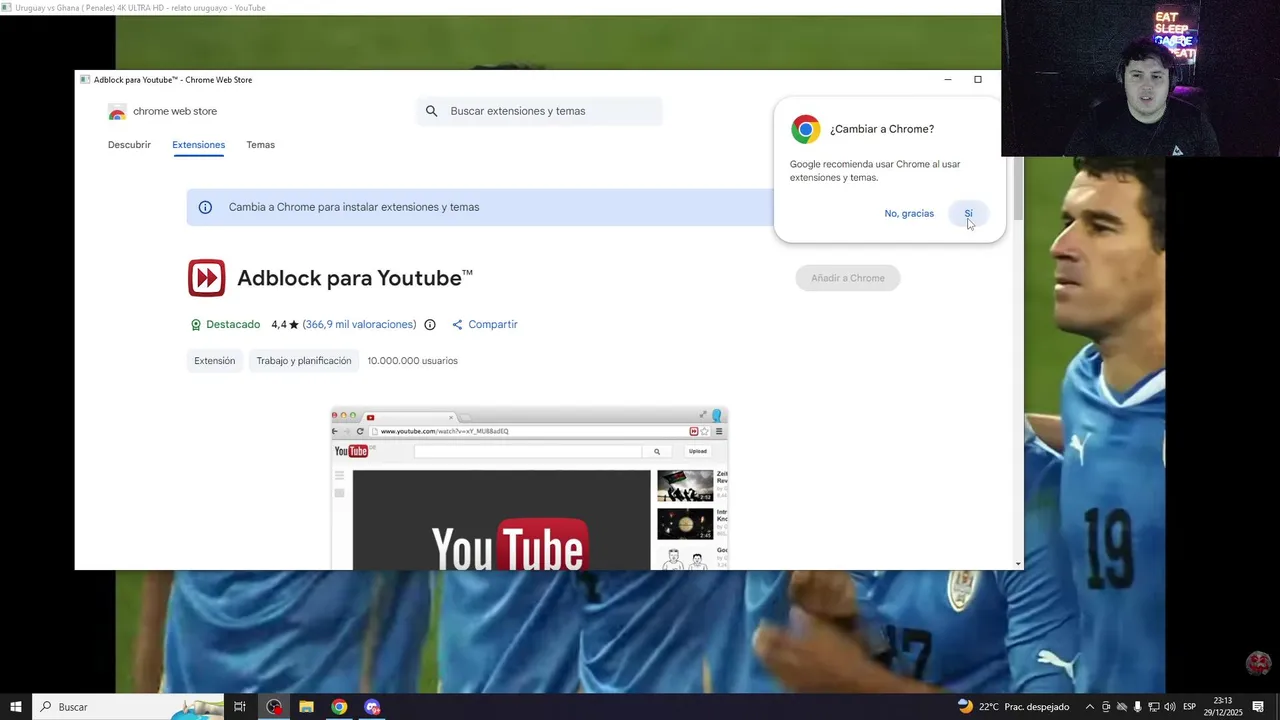This screenshot has height=720, width=1280.
Task: Click the microphone tray icon
Action: coord(1138,707)
